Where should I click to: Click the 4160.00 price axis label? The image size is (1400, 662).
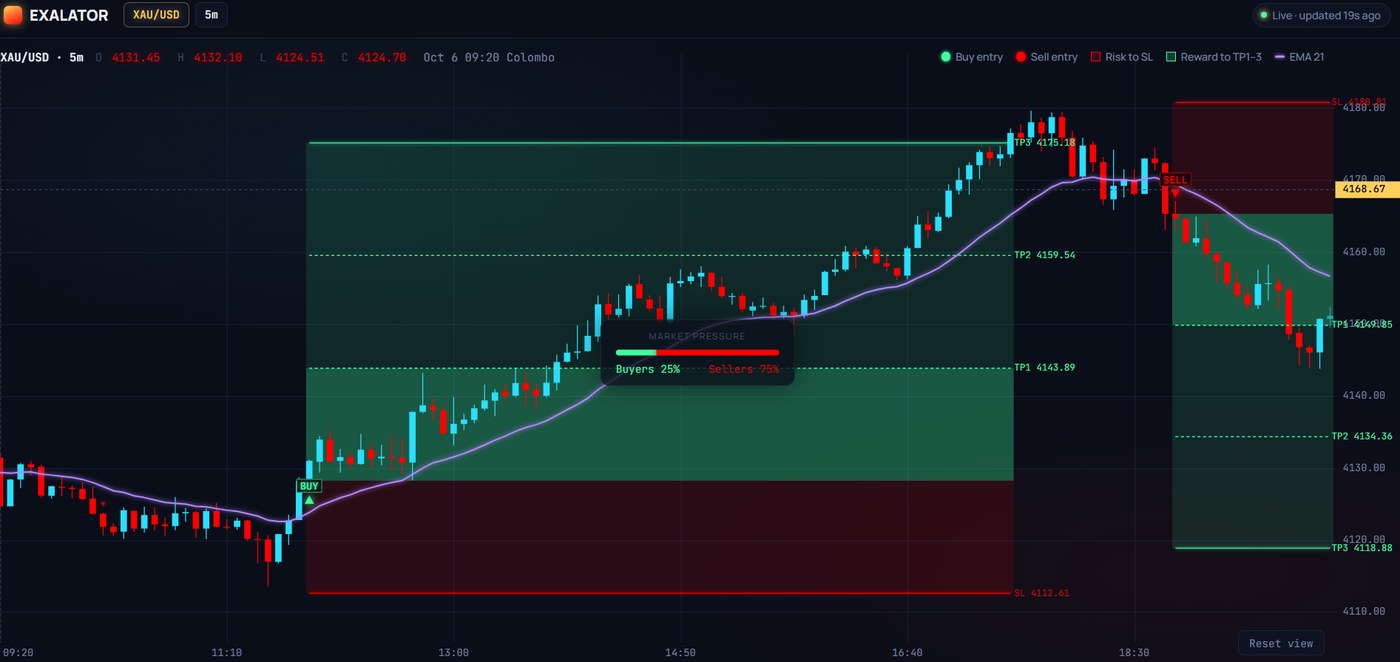(x=1365, y=252)
